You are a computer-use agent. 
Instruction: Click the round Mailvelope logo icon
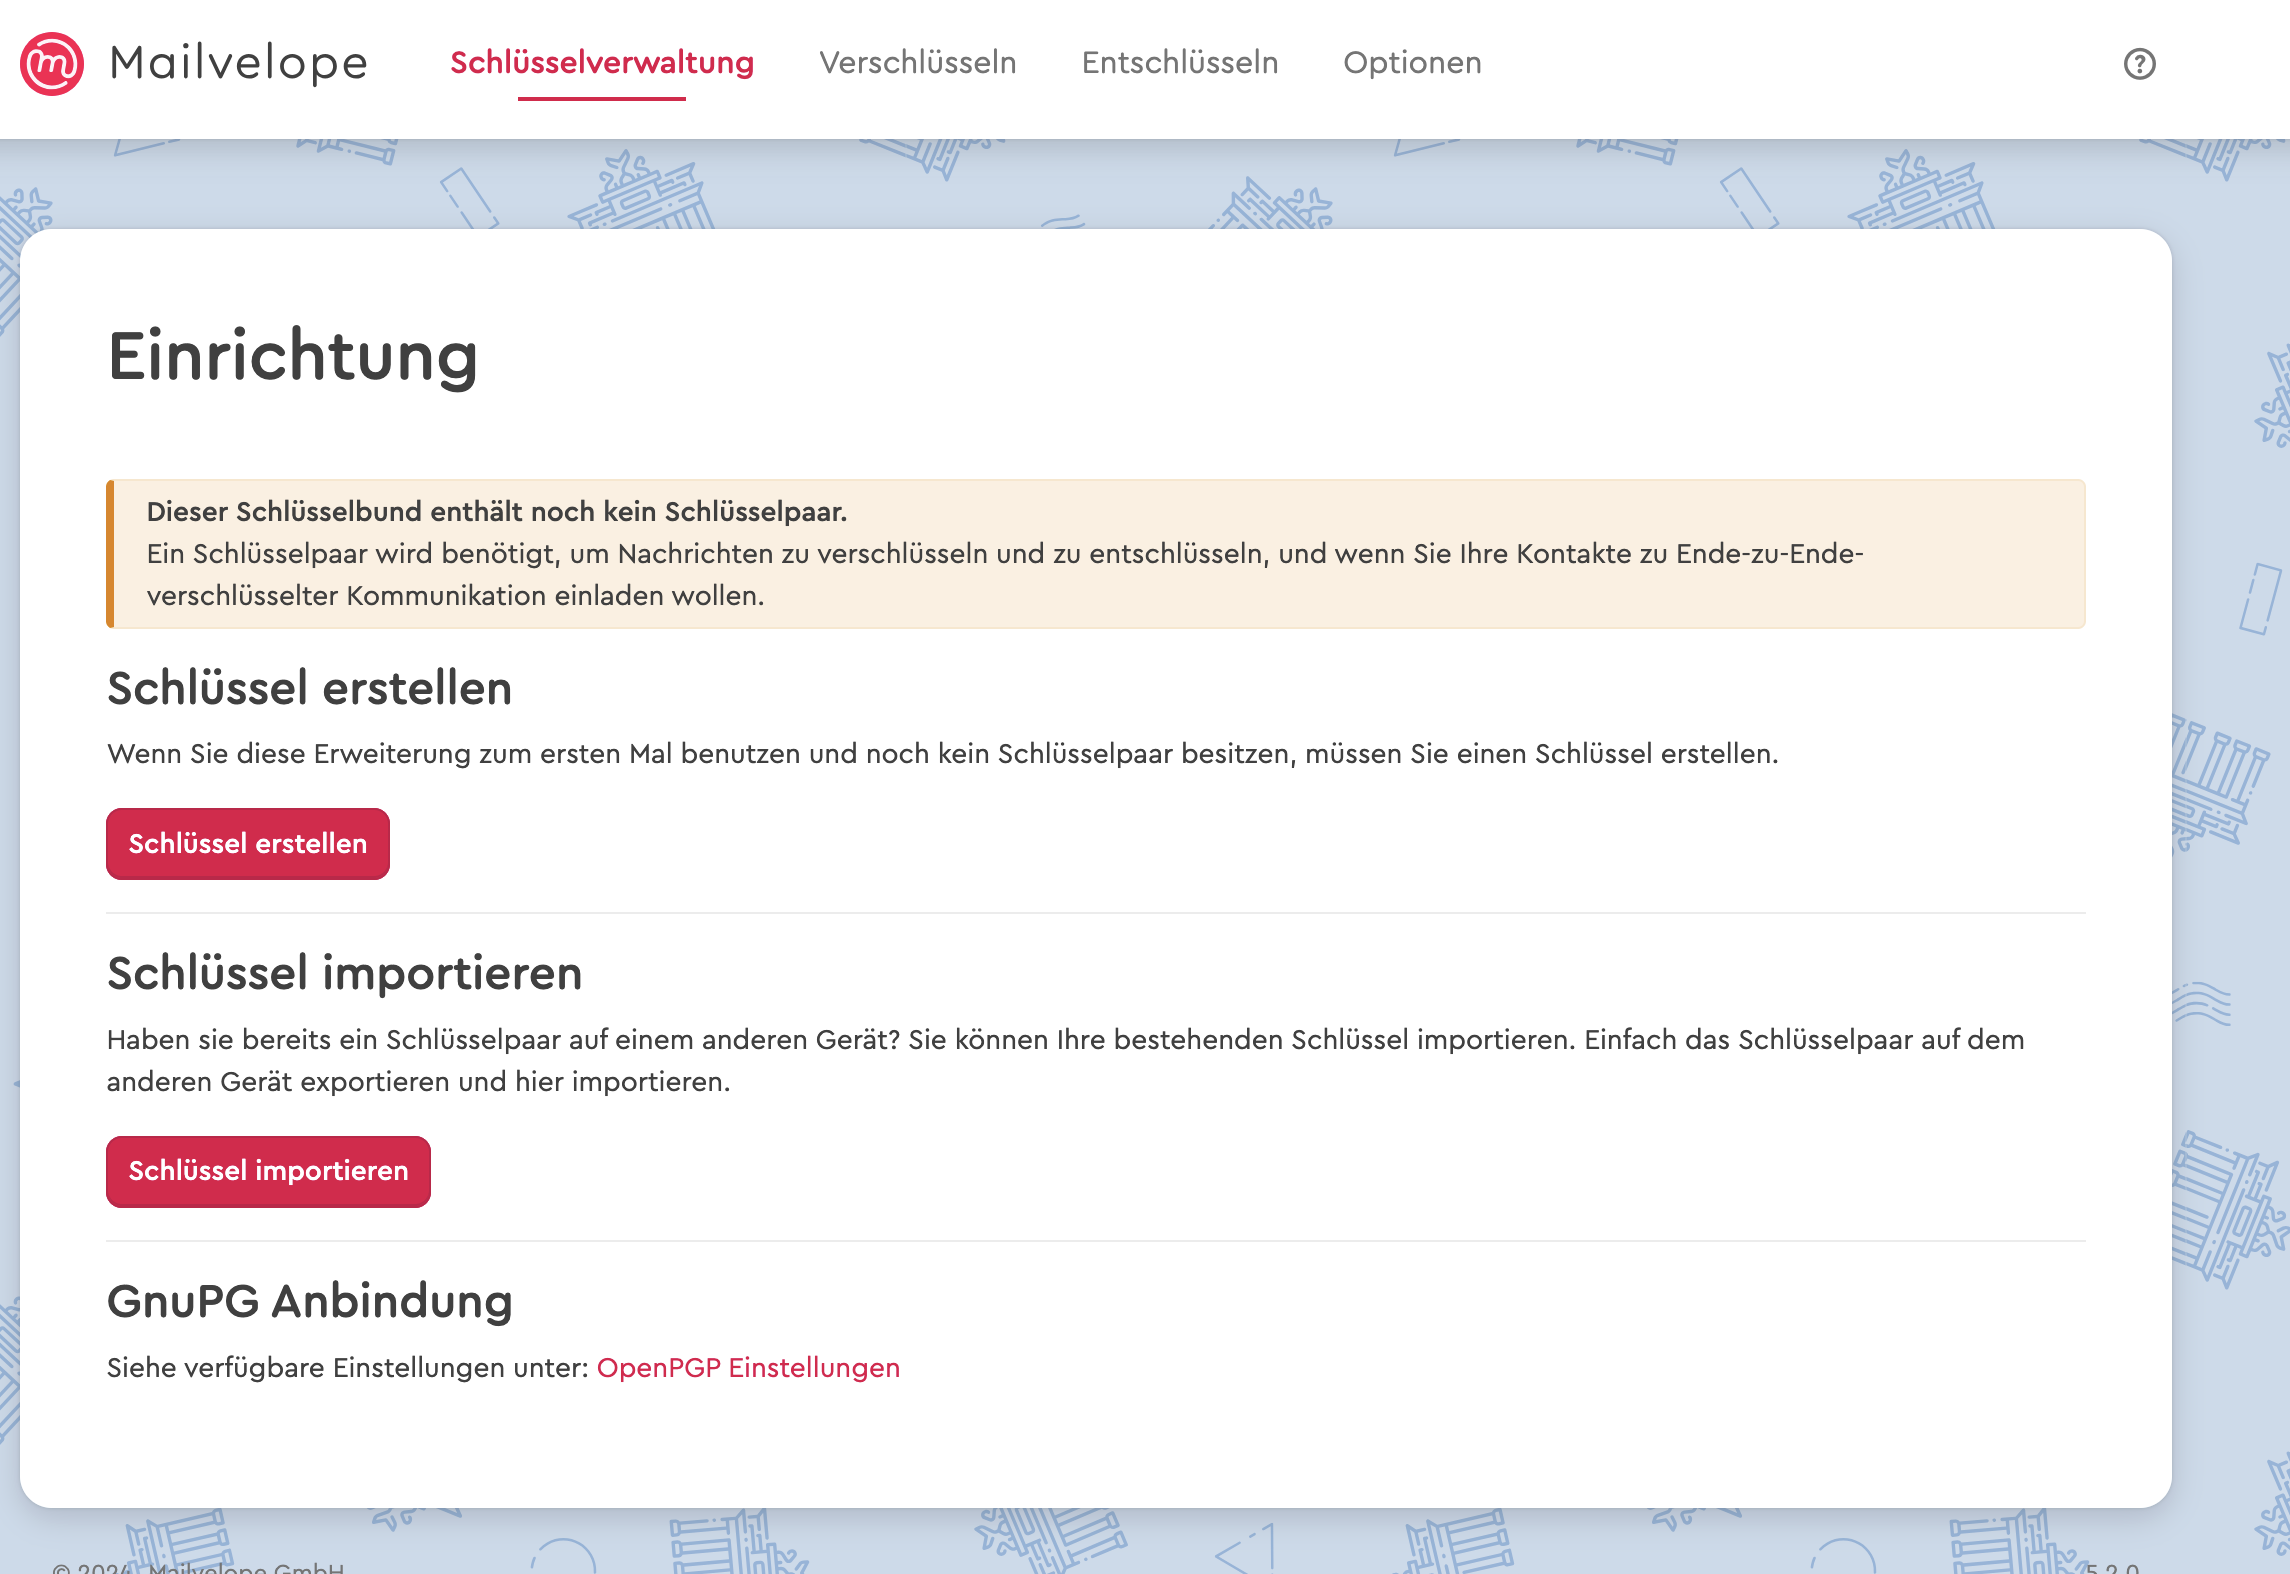(x=52, y=64)
